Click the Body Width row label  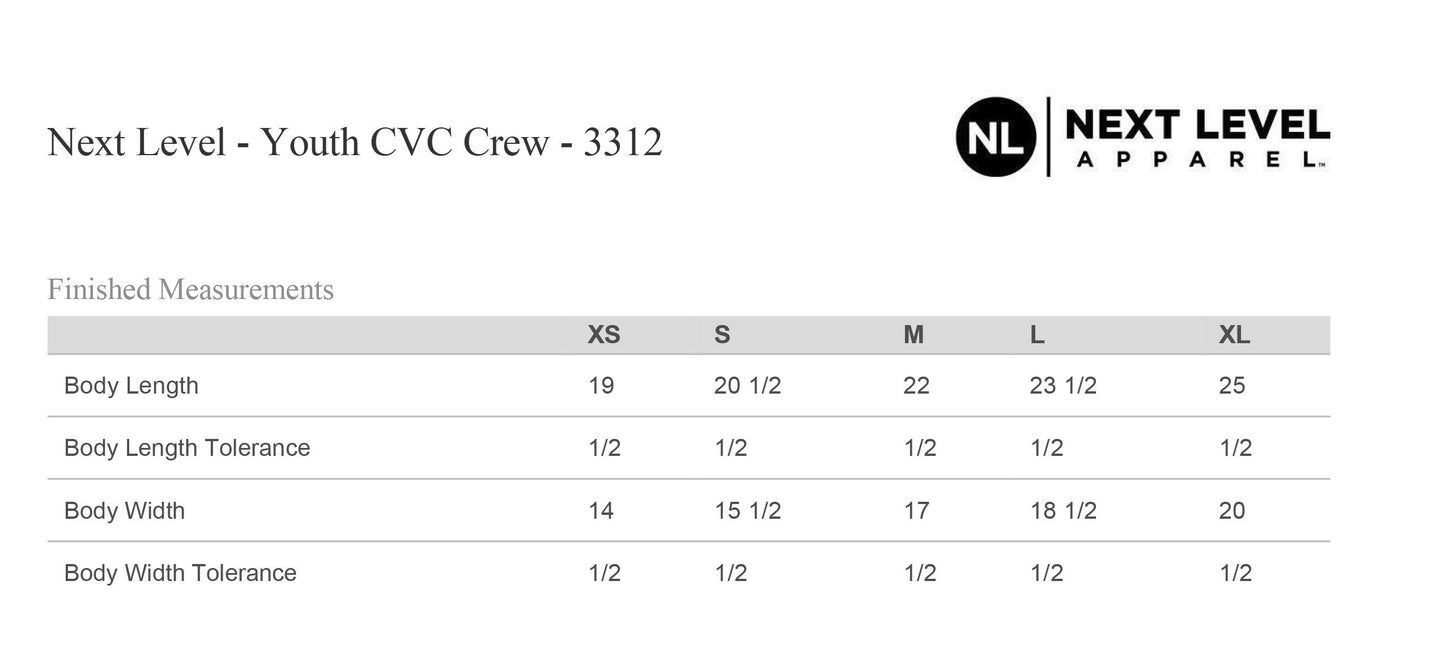pos(124,511)
